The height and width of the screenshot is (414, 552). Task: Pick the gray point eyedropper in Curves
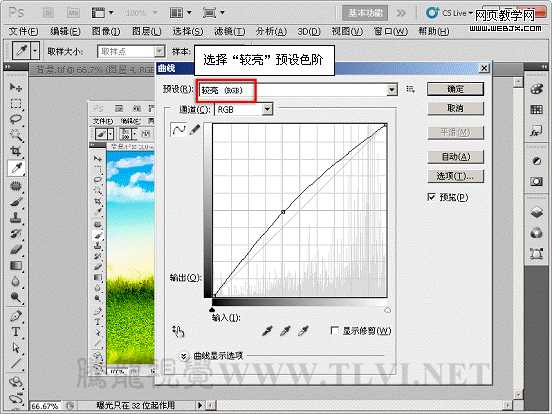click(285, 331)
